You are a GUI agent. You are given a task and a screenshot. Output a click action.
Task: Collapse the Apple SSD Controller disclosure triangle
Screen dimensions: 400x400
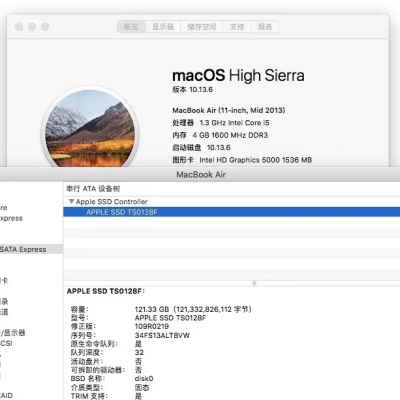[71, 202]
